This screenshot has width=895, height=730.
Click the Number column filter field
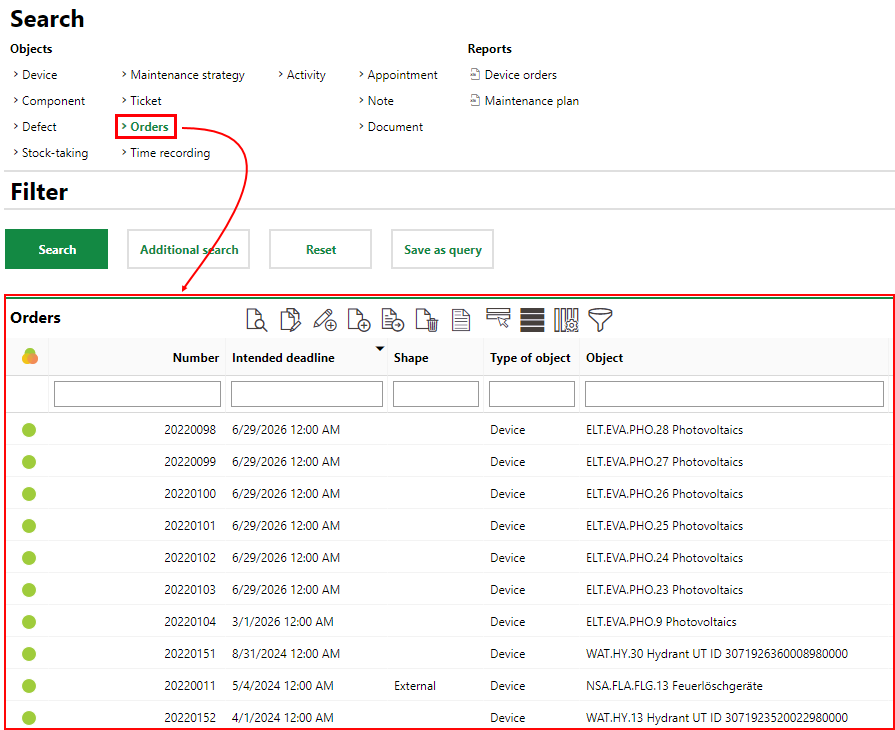click(x=137, y=394)
